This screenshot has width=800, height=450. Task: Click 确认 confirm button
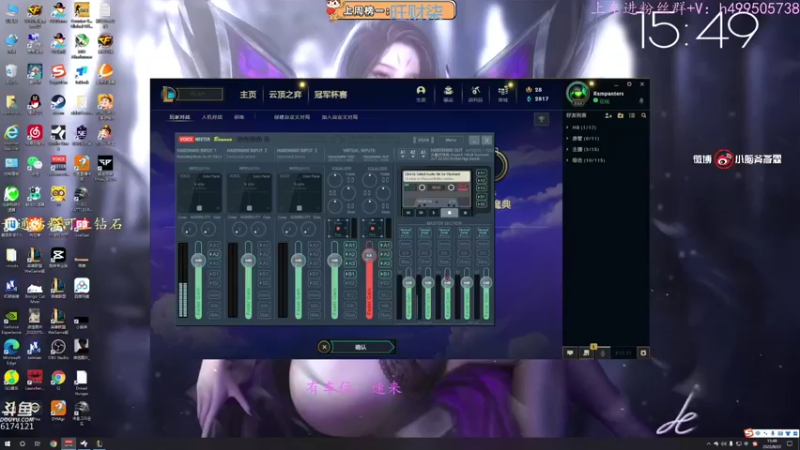point(361,347)
